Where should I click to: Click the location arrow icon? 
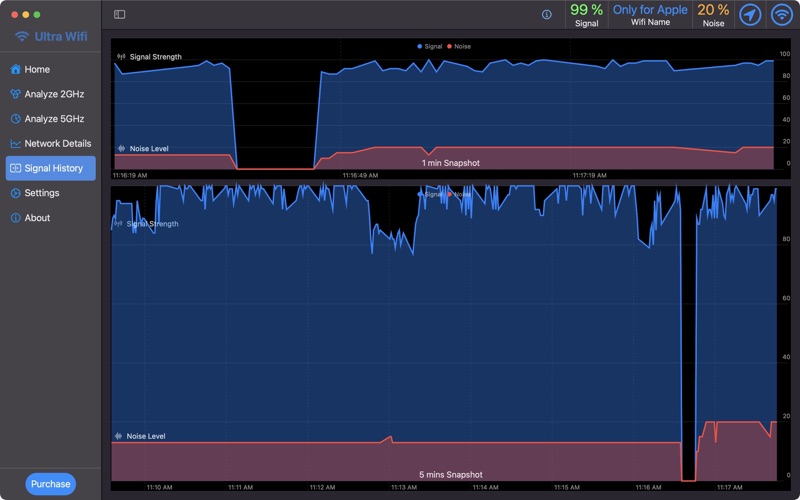click(750, 14)
